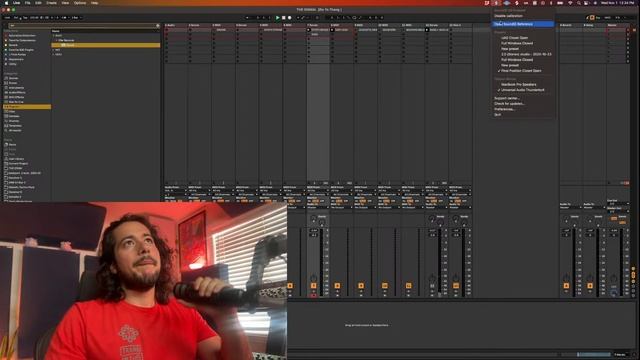Open User Library under Places
The width and height of the screenshot is (640, 360).
point(16,159)
